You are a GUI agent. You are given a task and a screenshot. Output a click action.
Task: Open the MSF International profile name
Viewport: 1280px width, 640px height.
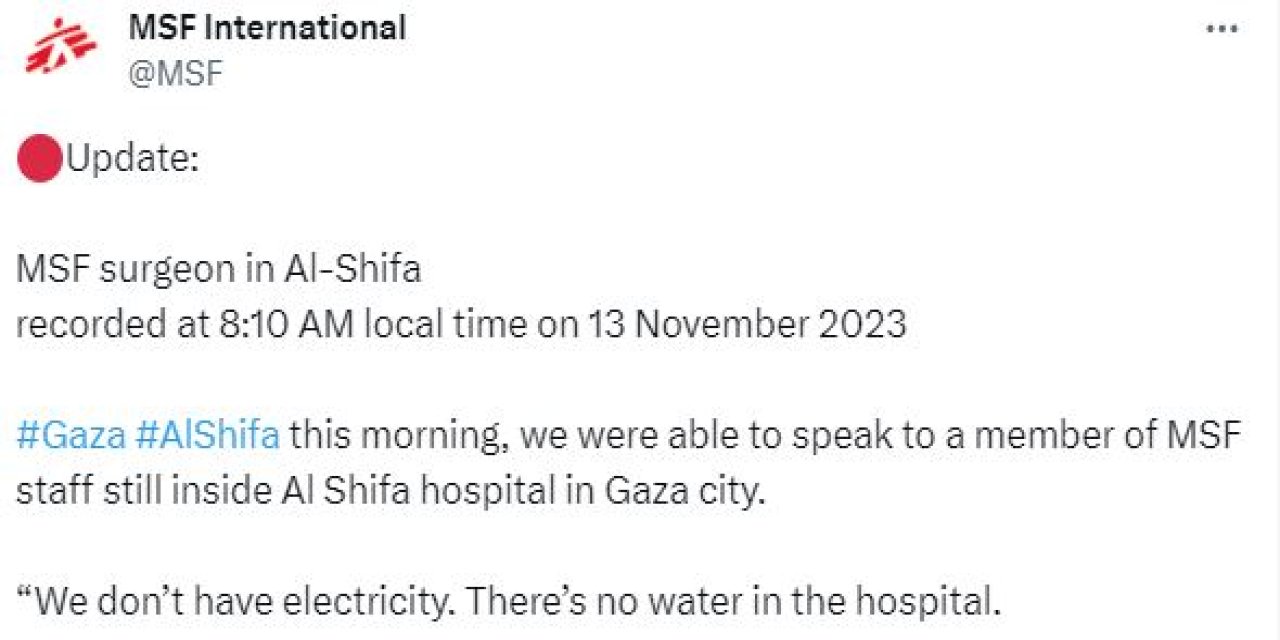point(267,27)
